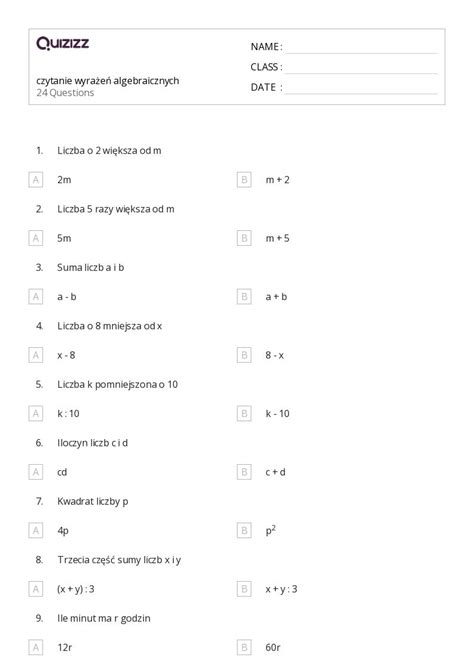This screenshot has width=474, height=670.
Task: Check box A next to 12r
Action: coord(36,648)
